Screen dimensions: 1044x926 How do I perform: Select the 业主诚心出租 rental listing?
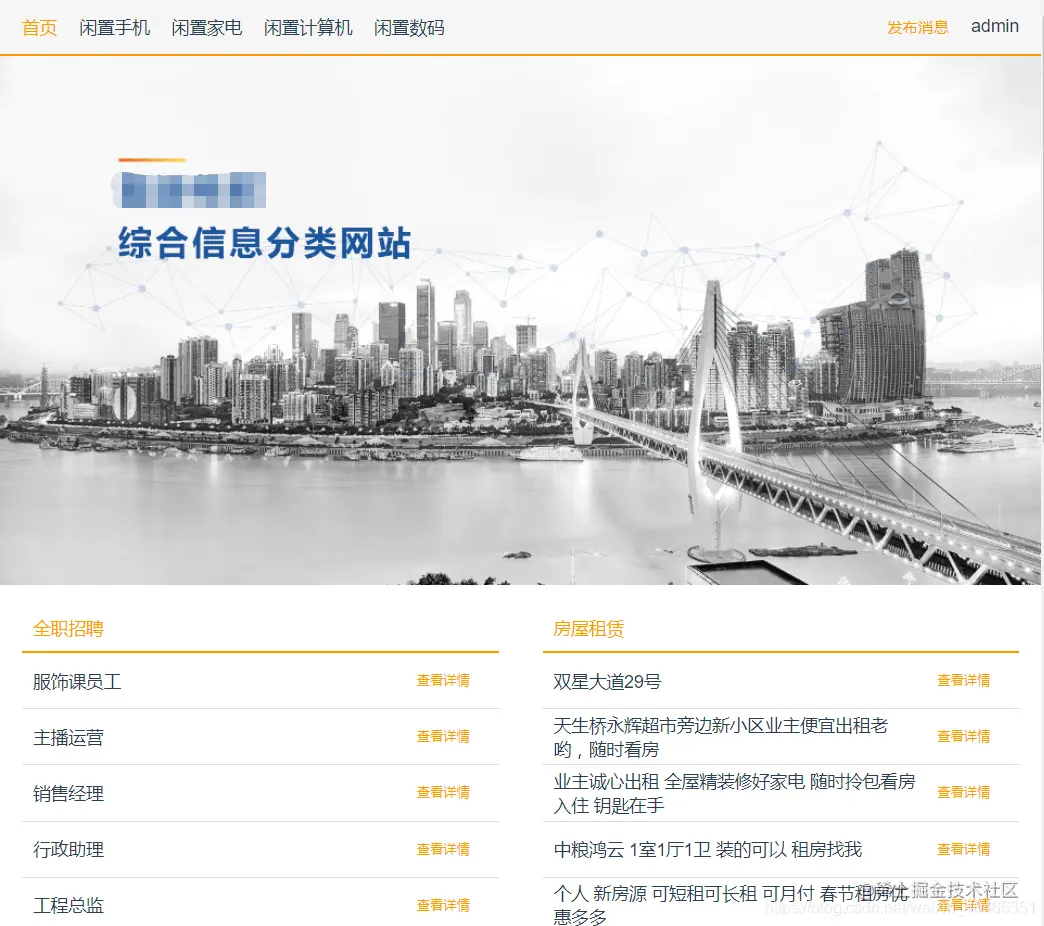click(734, 794)
